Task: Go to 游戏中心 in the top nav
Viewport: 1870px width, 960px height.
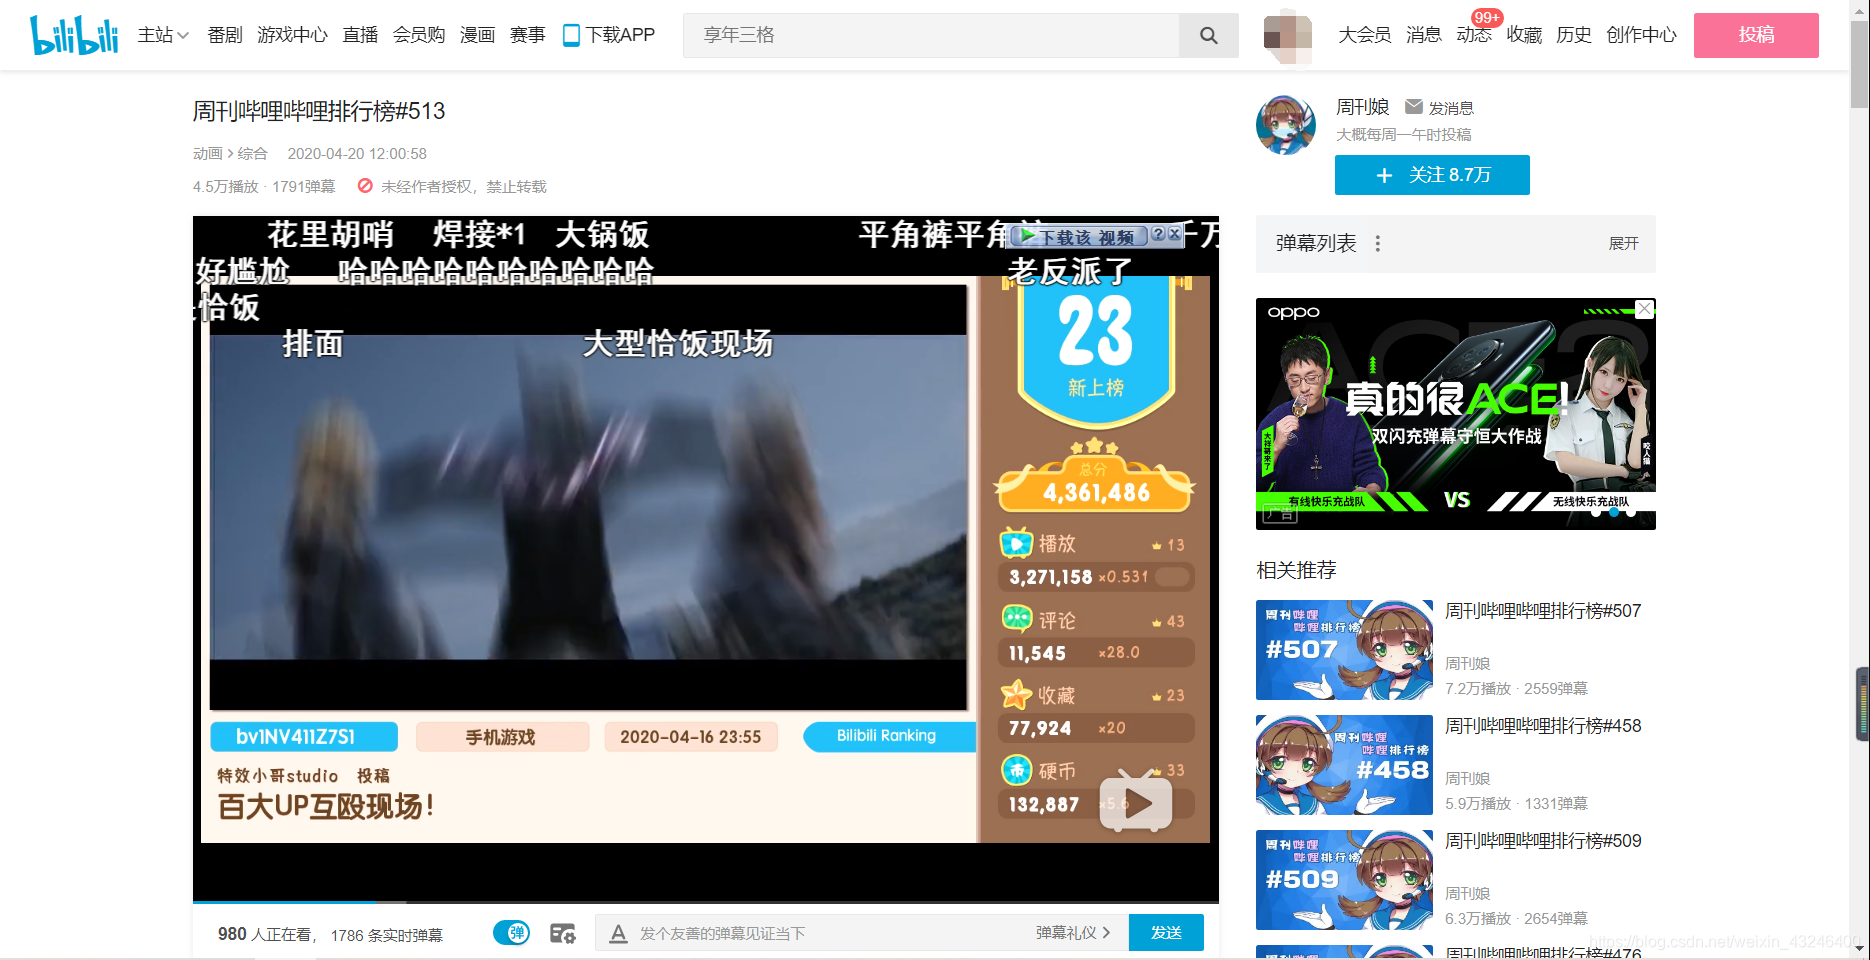Action: coord(292,35)
